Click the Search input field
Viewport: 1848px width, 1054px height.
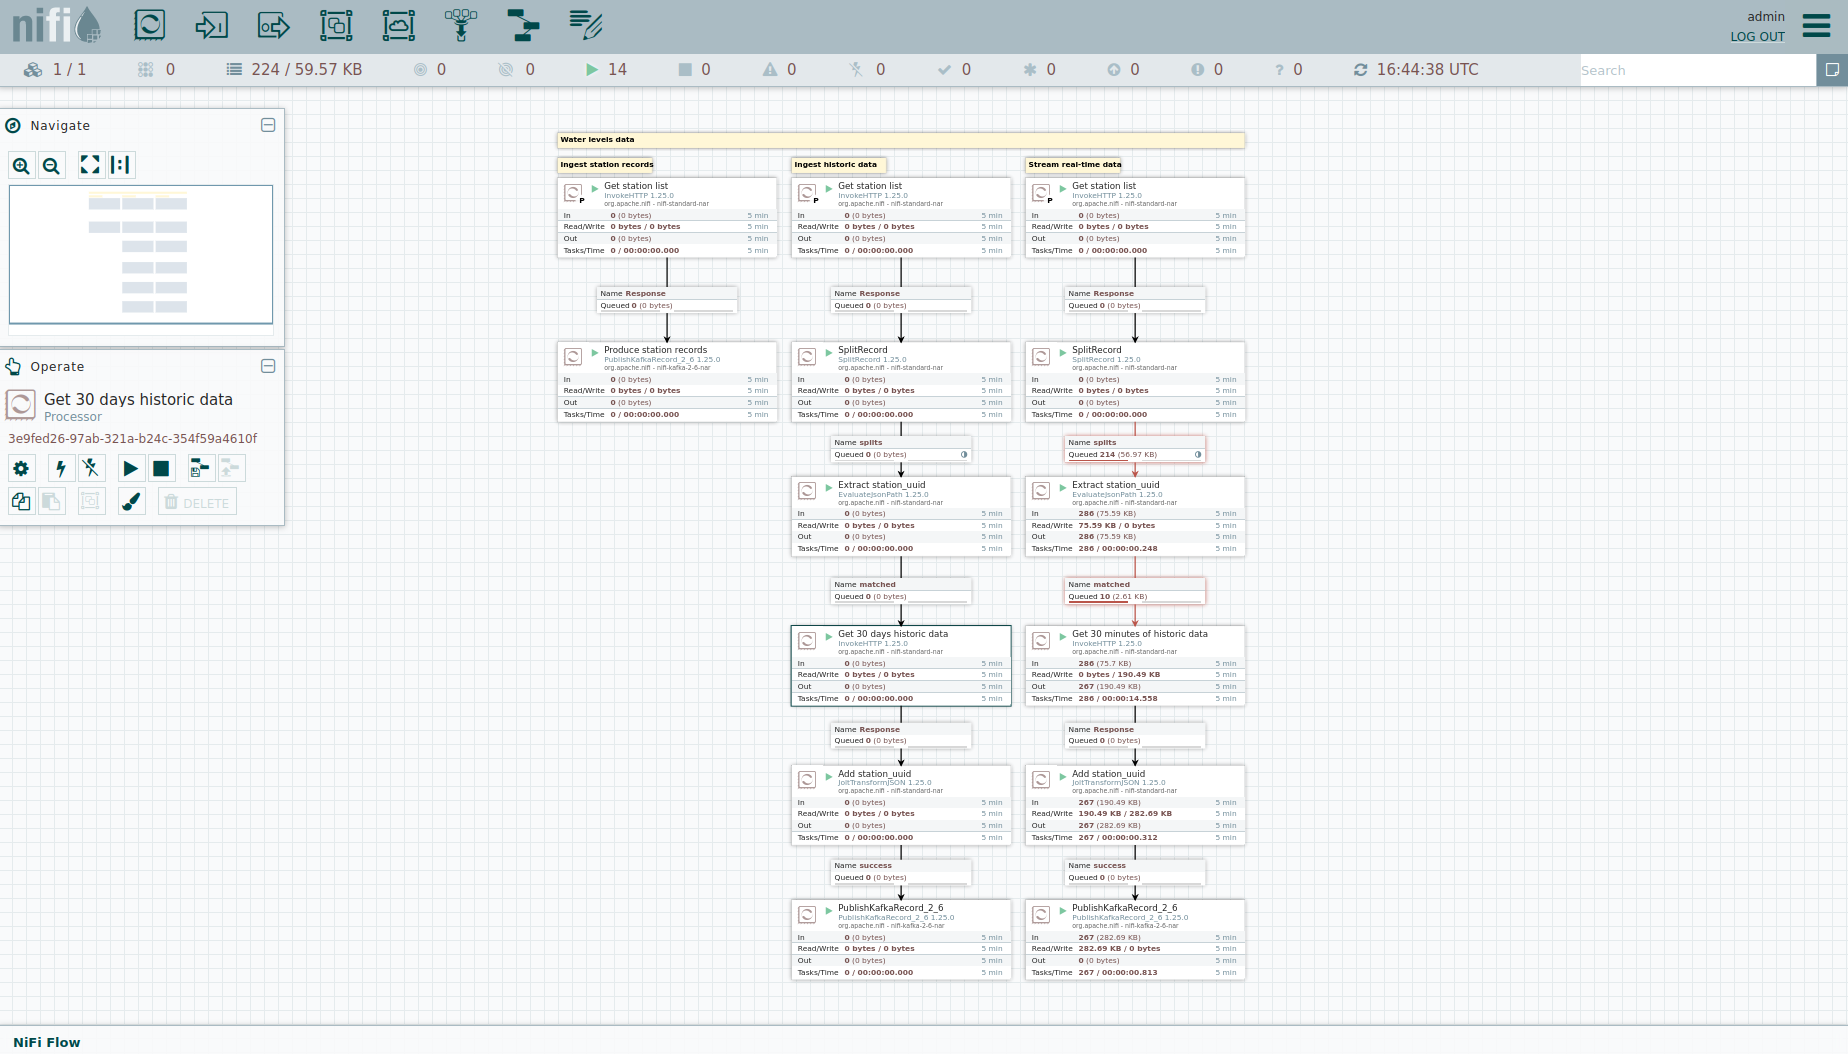pyautogui.click(x=1696, y=70)
